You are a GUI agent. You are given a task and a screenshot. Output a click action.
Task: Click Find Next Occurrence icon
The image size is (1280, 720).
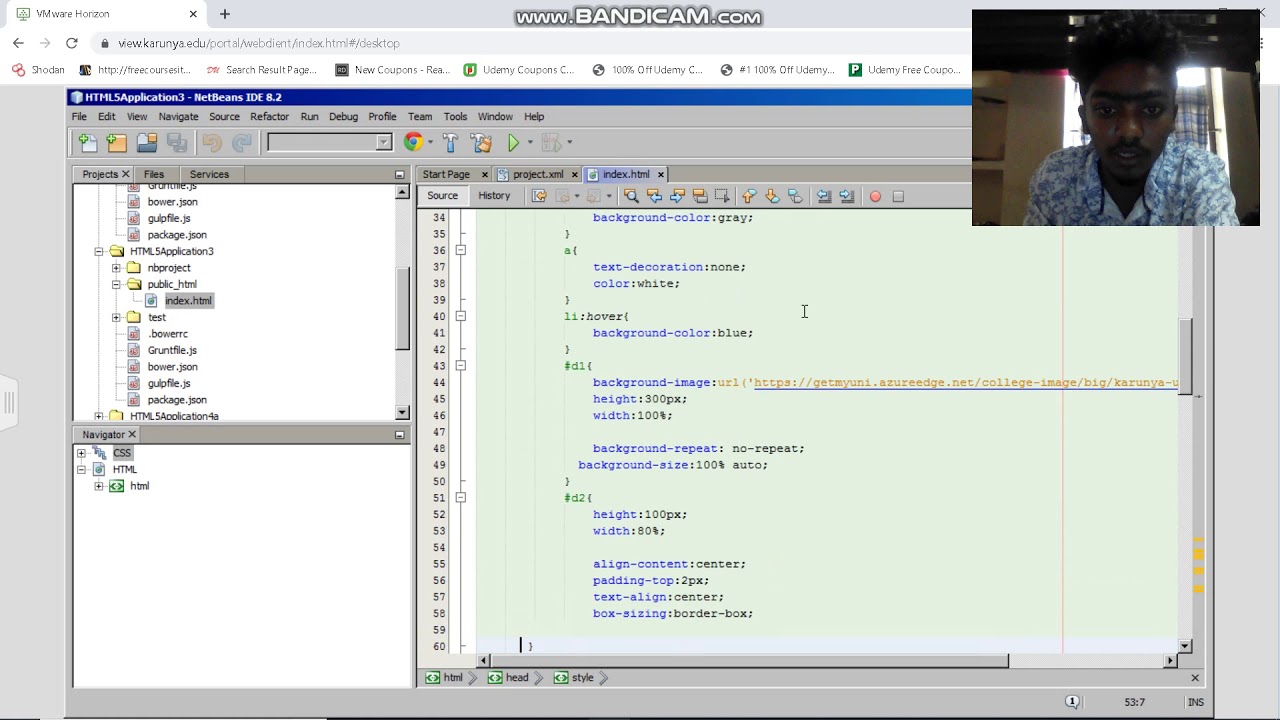[677, 196]
